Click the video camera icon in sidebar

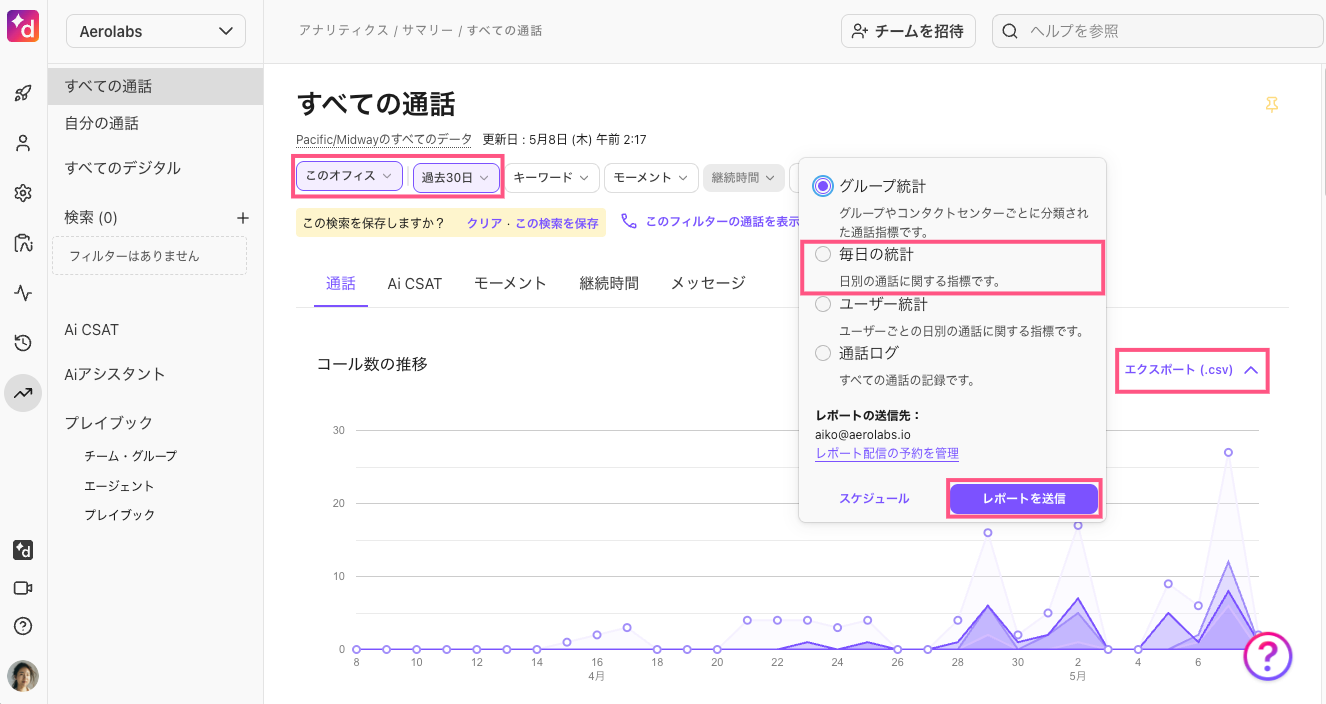pos(23,588)
